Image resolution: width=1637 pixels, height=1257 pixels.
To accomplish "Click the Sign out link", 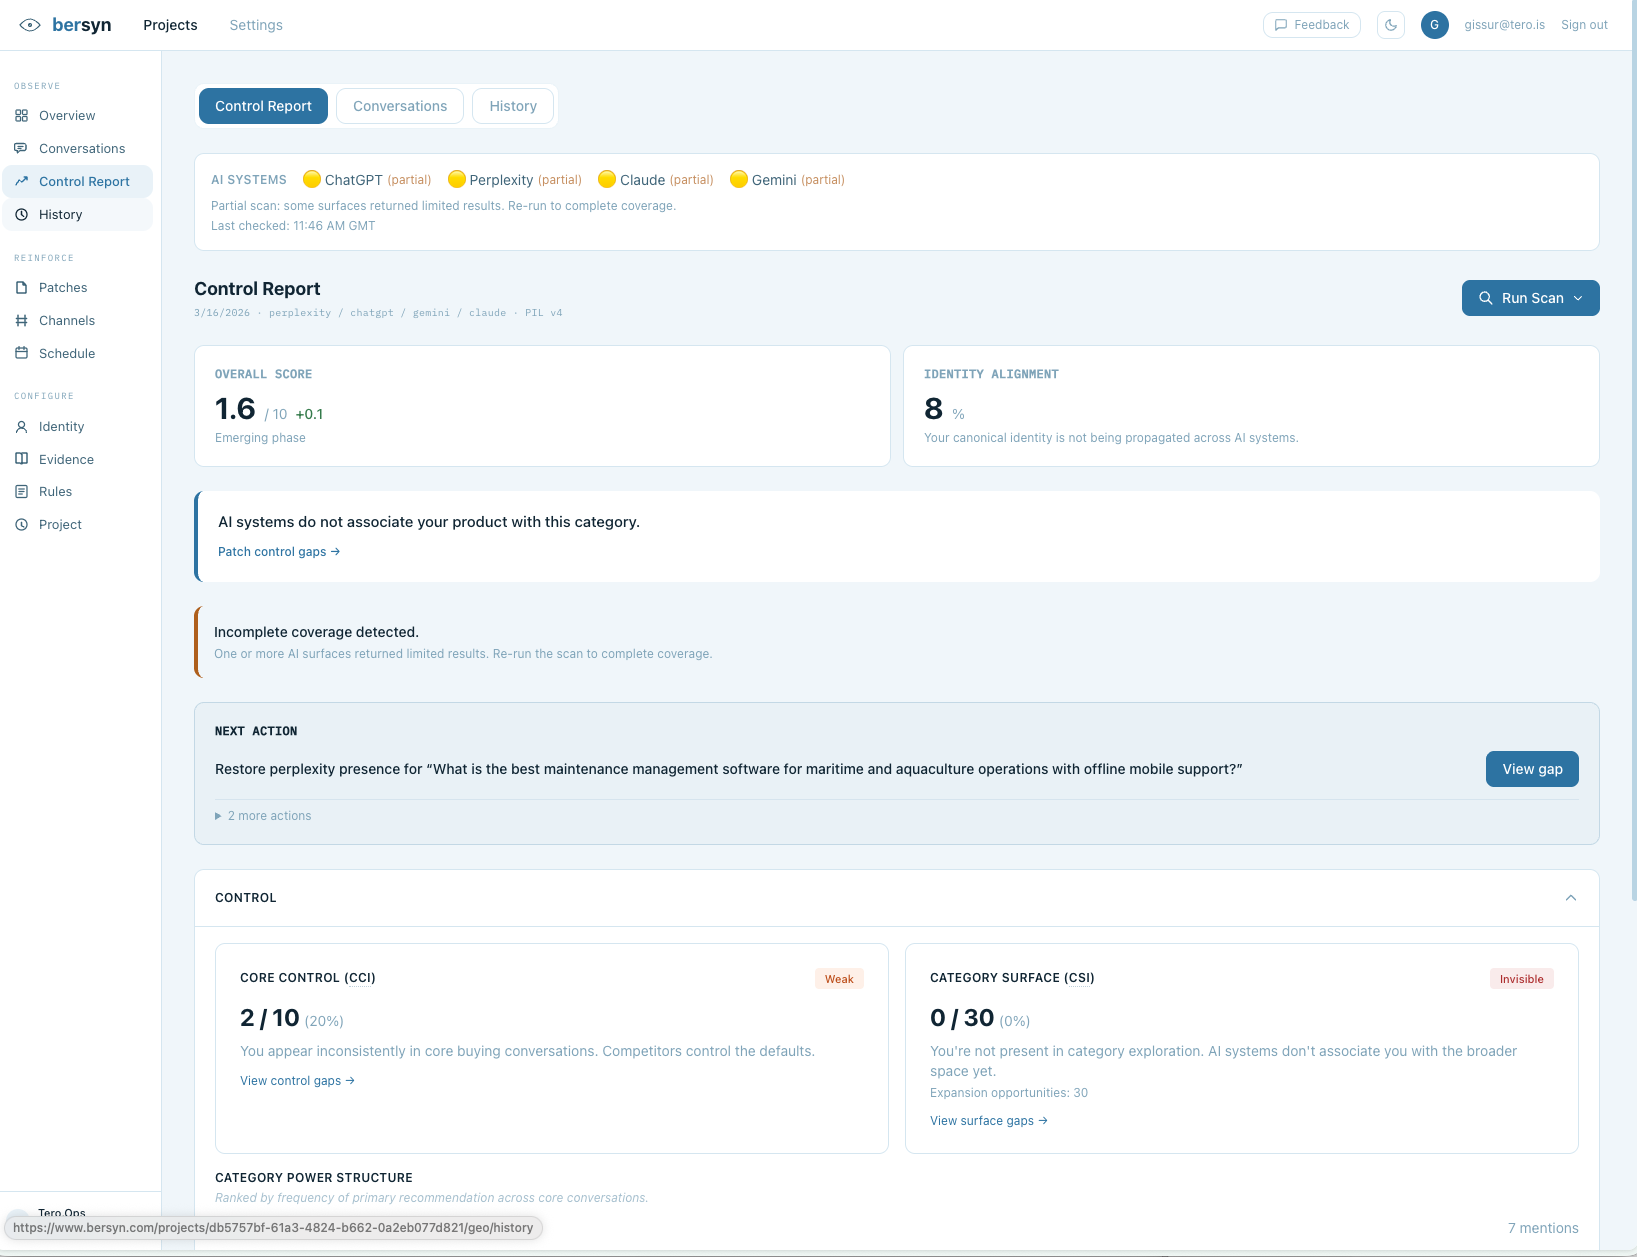I will [1584, 25].
